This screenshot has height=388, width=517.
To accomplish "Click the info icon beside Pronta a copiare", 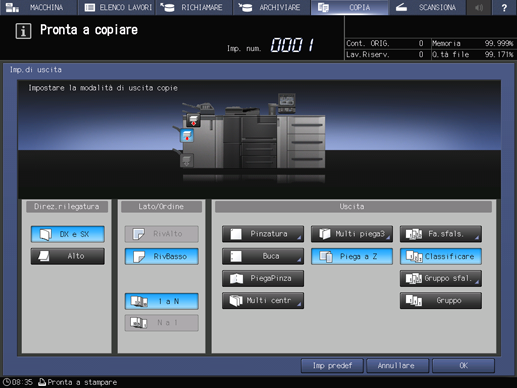I will (x=23, y=31).
